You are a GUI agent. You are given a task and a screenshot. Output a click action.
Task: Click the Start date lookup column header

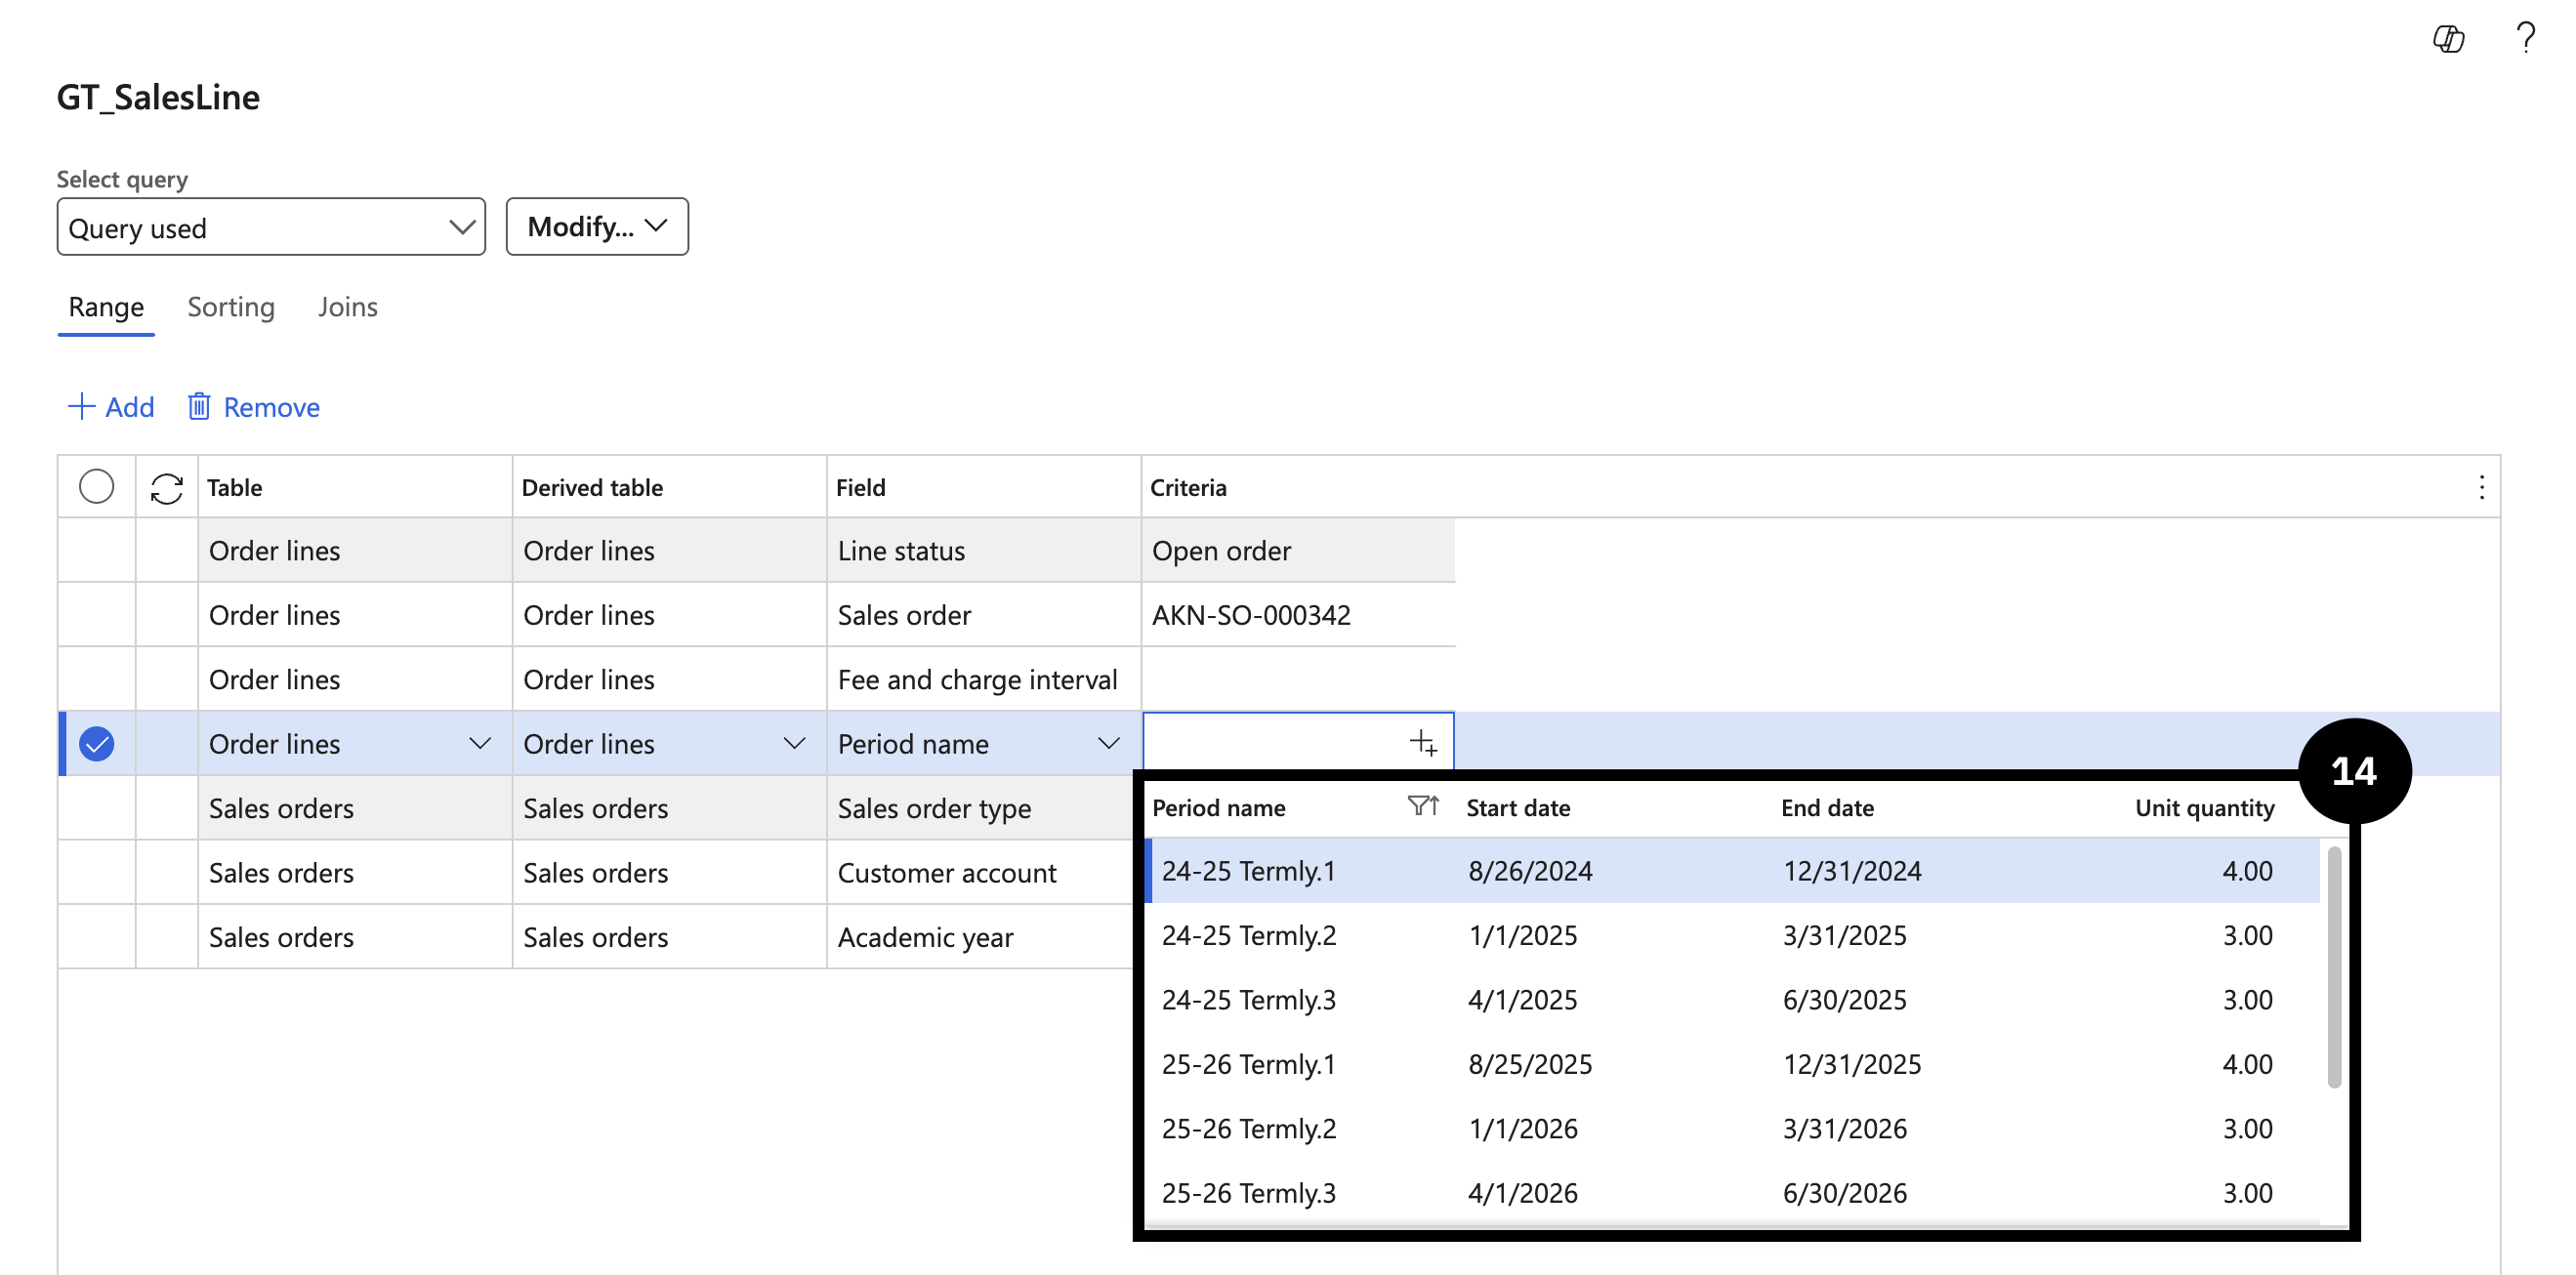pyautogui.click(x=1518, y=808)
